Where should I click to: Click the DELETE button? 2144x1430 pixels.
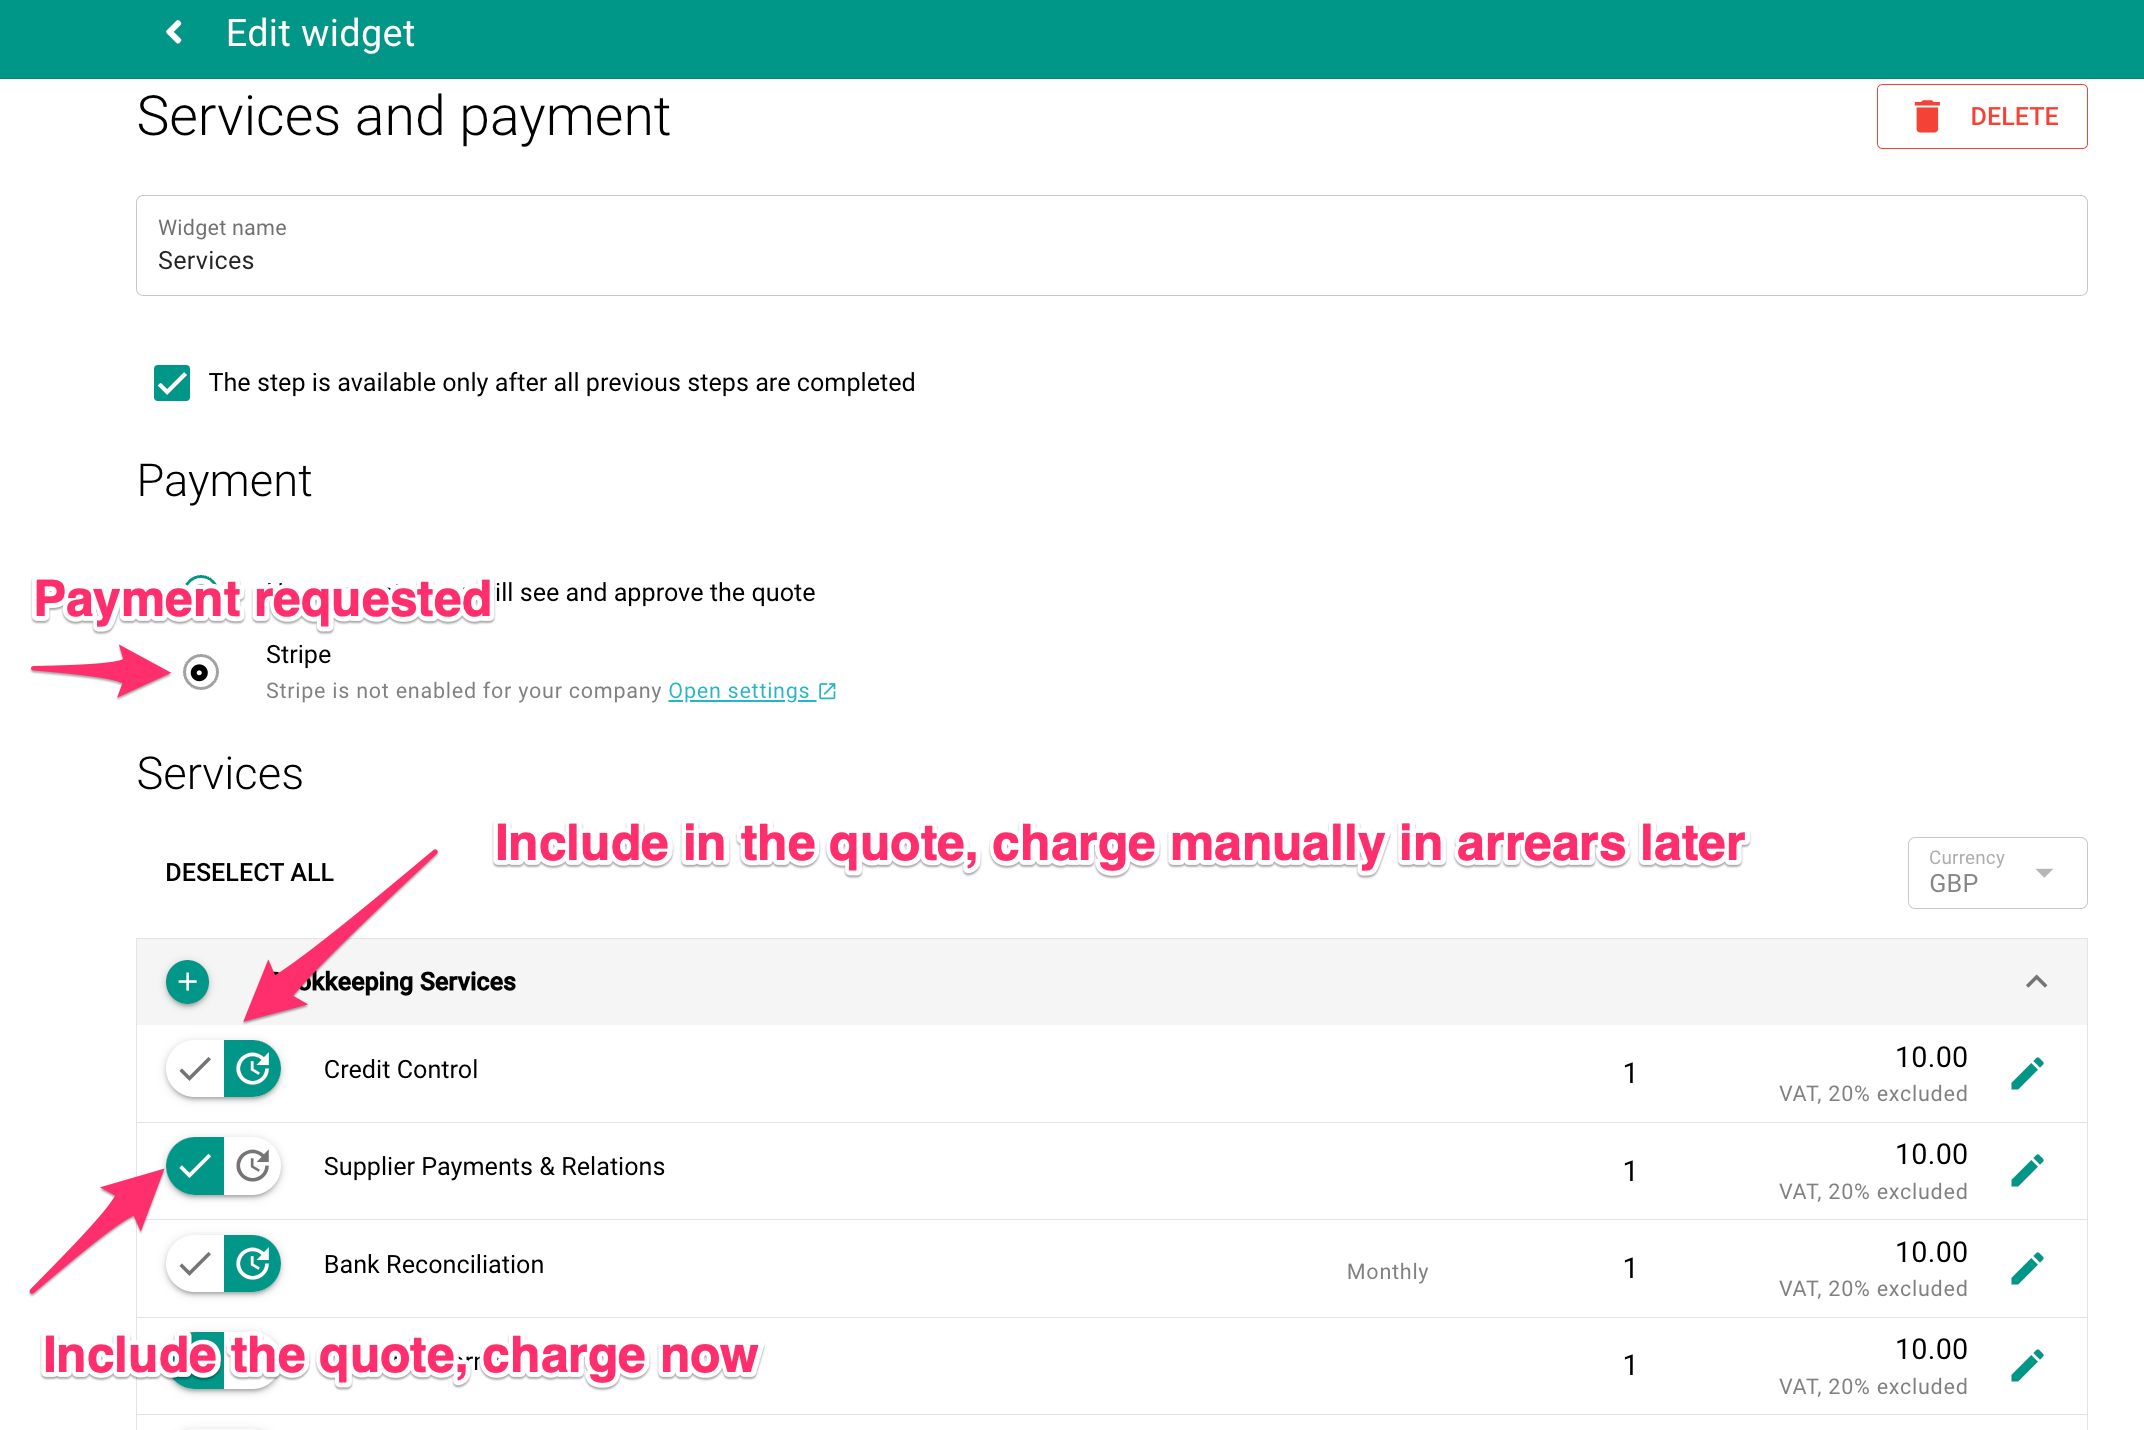(x=2013, y=116)
